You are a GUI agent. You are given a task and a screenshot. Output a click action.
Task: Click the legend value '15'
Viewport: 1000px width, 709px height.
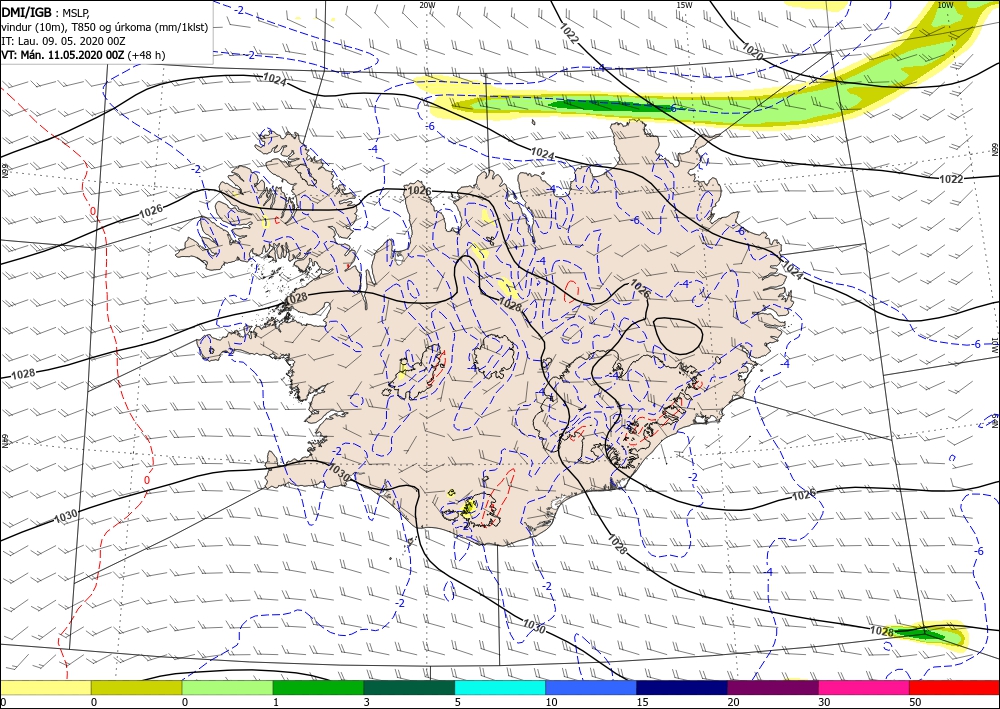(642, 702)
